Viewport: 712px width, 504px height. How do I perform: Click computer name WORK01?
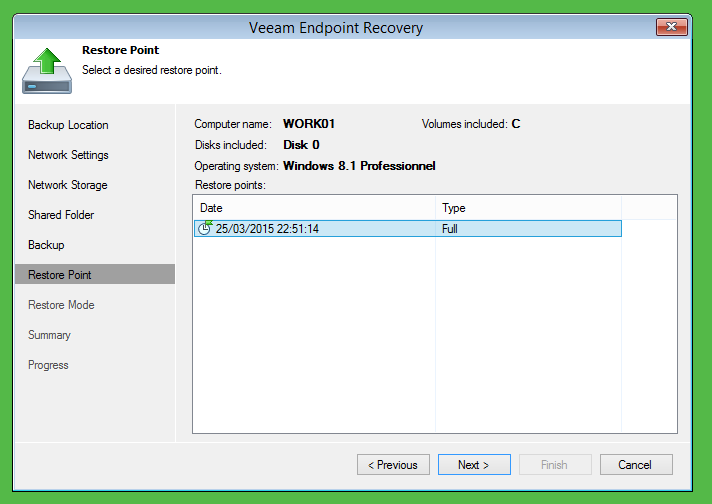tap(309, 124)
